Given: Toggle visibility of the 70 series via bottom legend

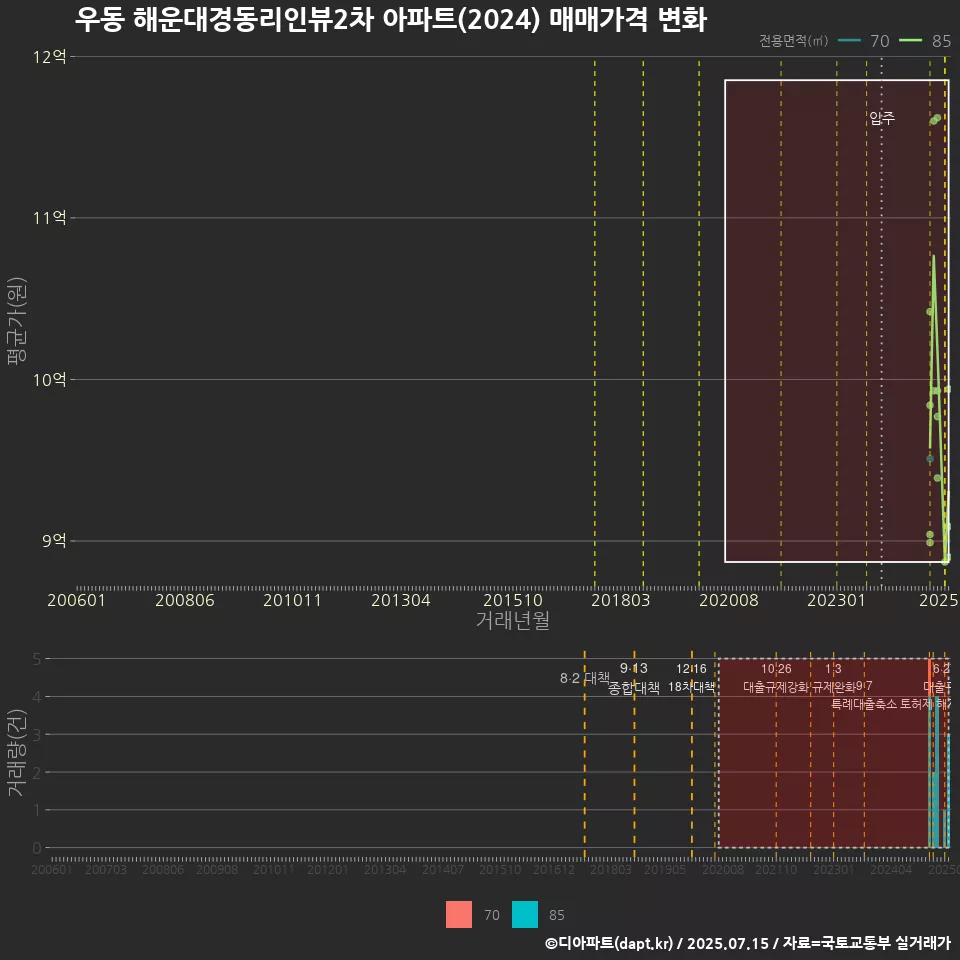Looking at the screenshot, I should point(458,915).
